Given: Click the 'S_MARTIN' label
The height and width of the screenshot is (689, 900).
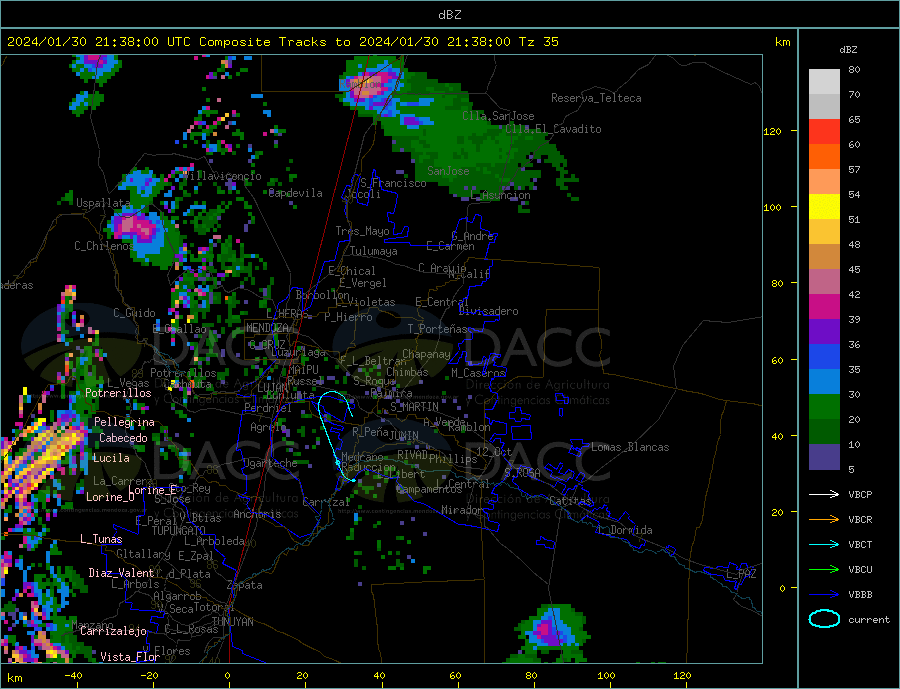Looking at the screenshot, I should (414, 407).
